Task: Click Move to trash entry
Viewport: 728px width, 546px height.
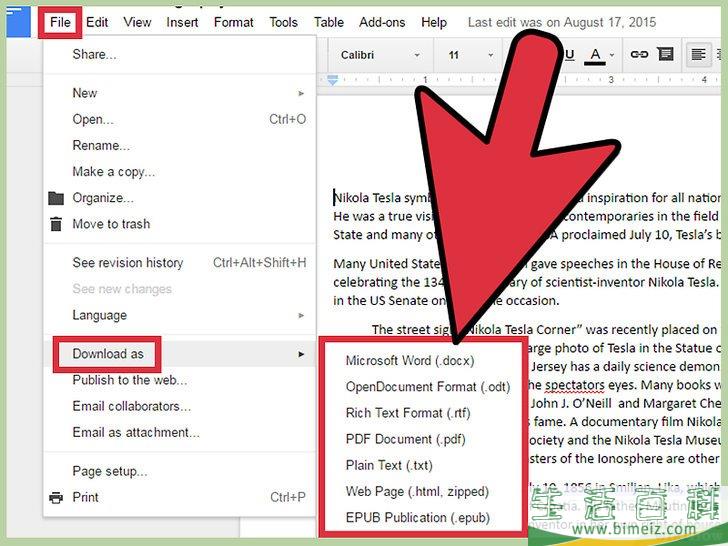Action: pyautogui.click(x=179, y=224)
